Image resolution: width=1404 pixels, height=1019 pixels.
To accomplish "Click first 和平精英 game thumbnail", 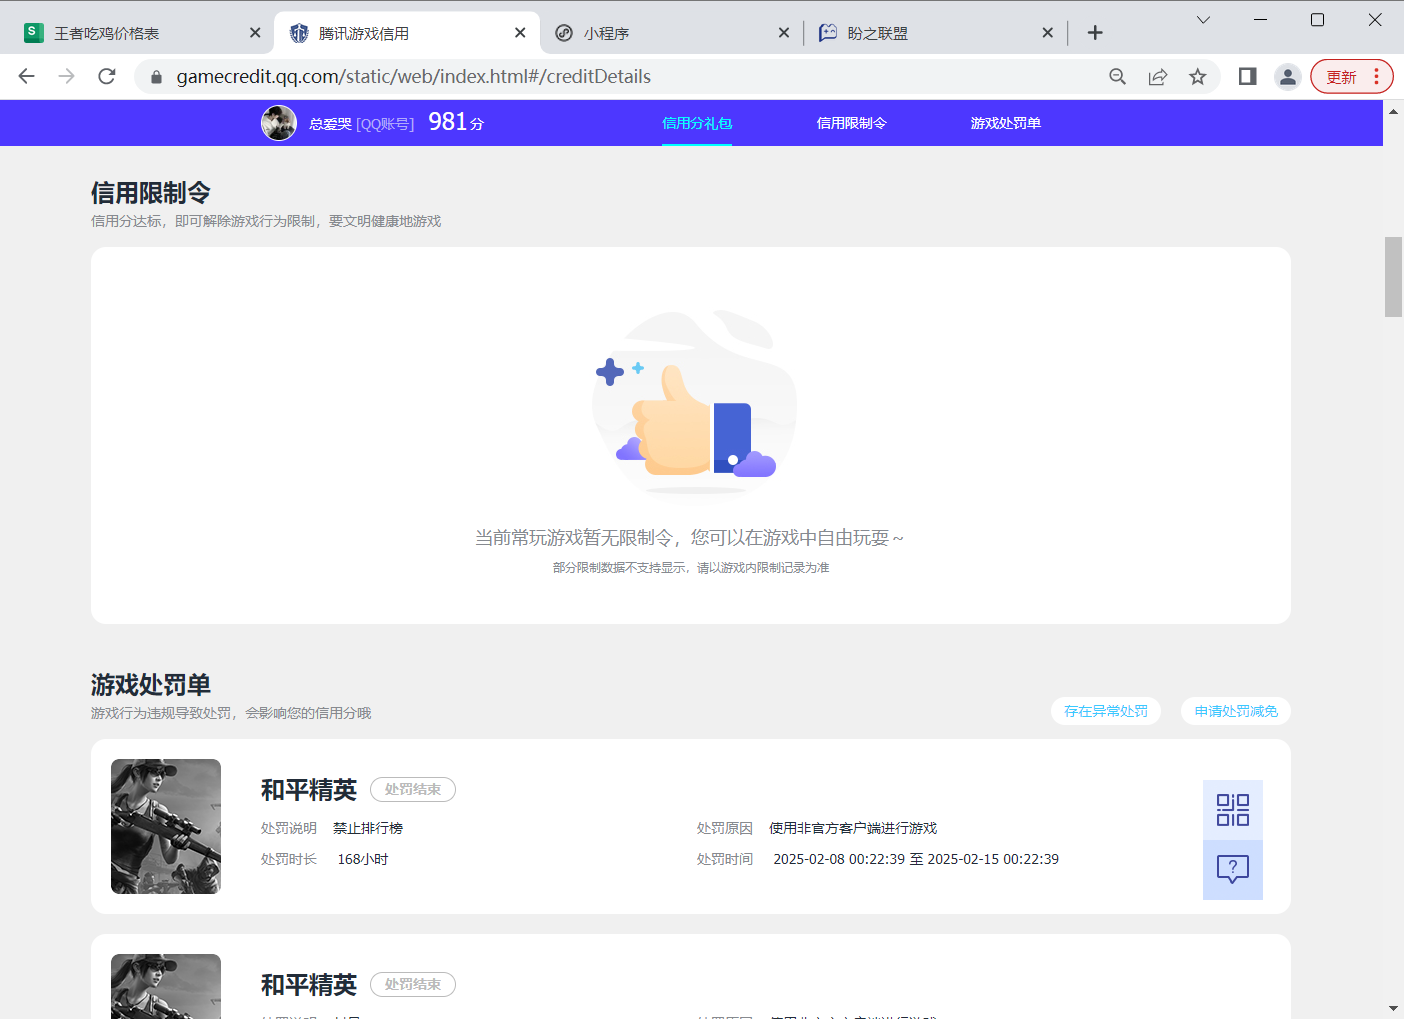I will pos(166,826).
